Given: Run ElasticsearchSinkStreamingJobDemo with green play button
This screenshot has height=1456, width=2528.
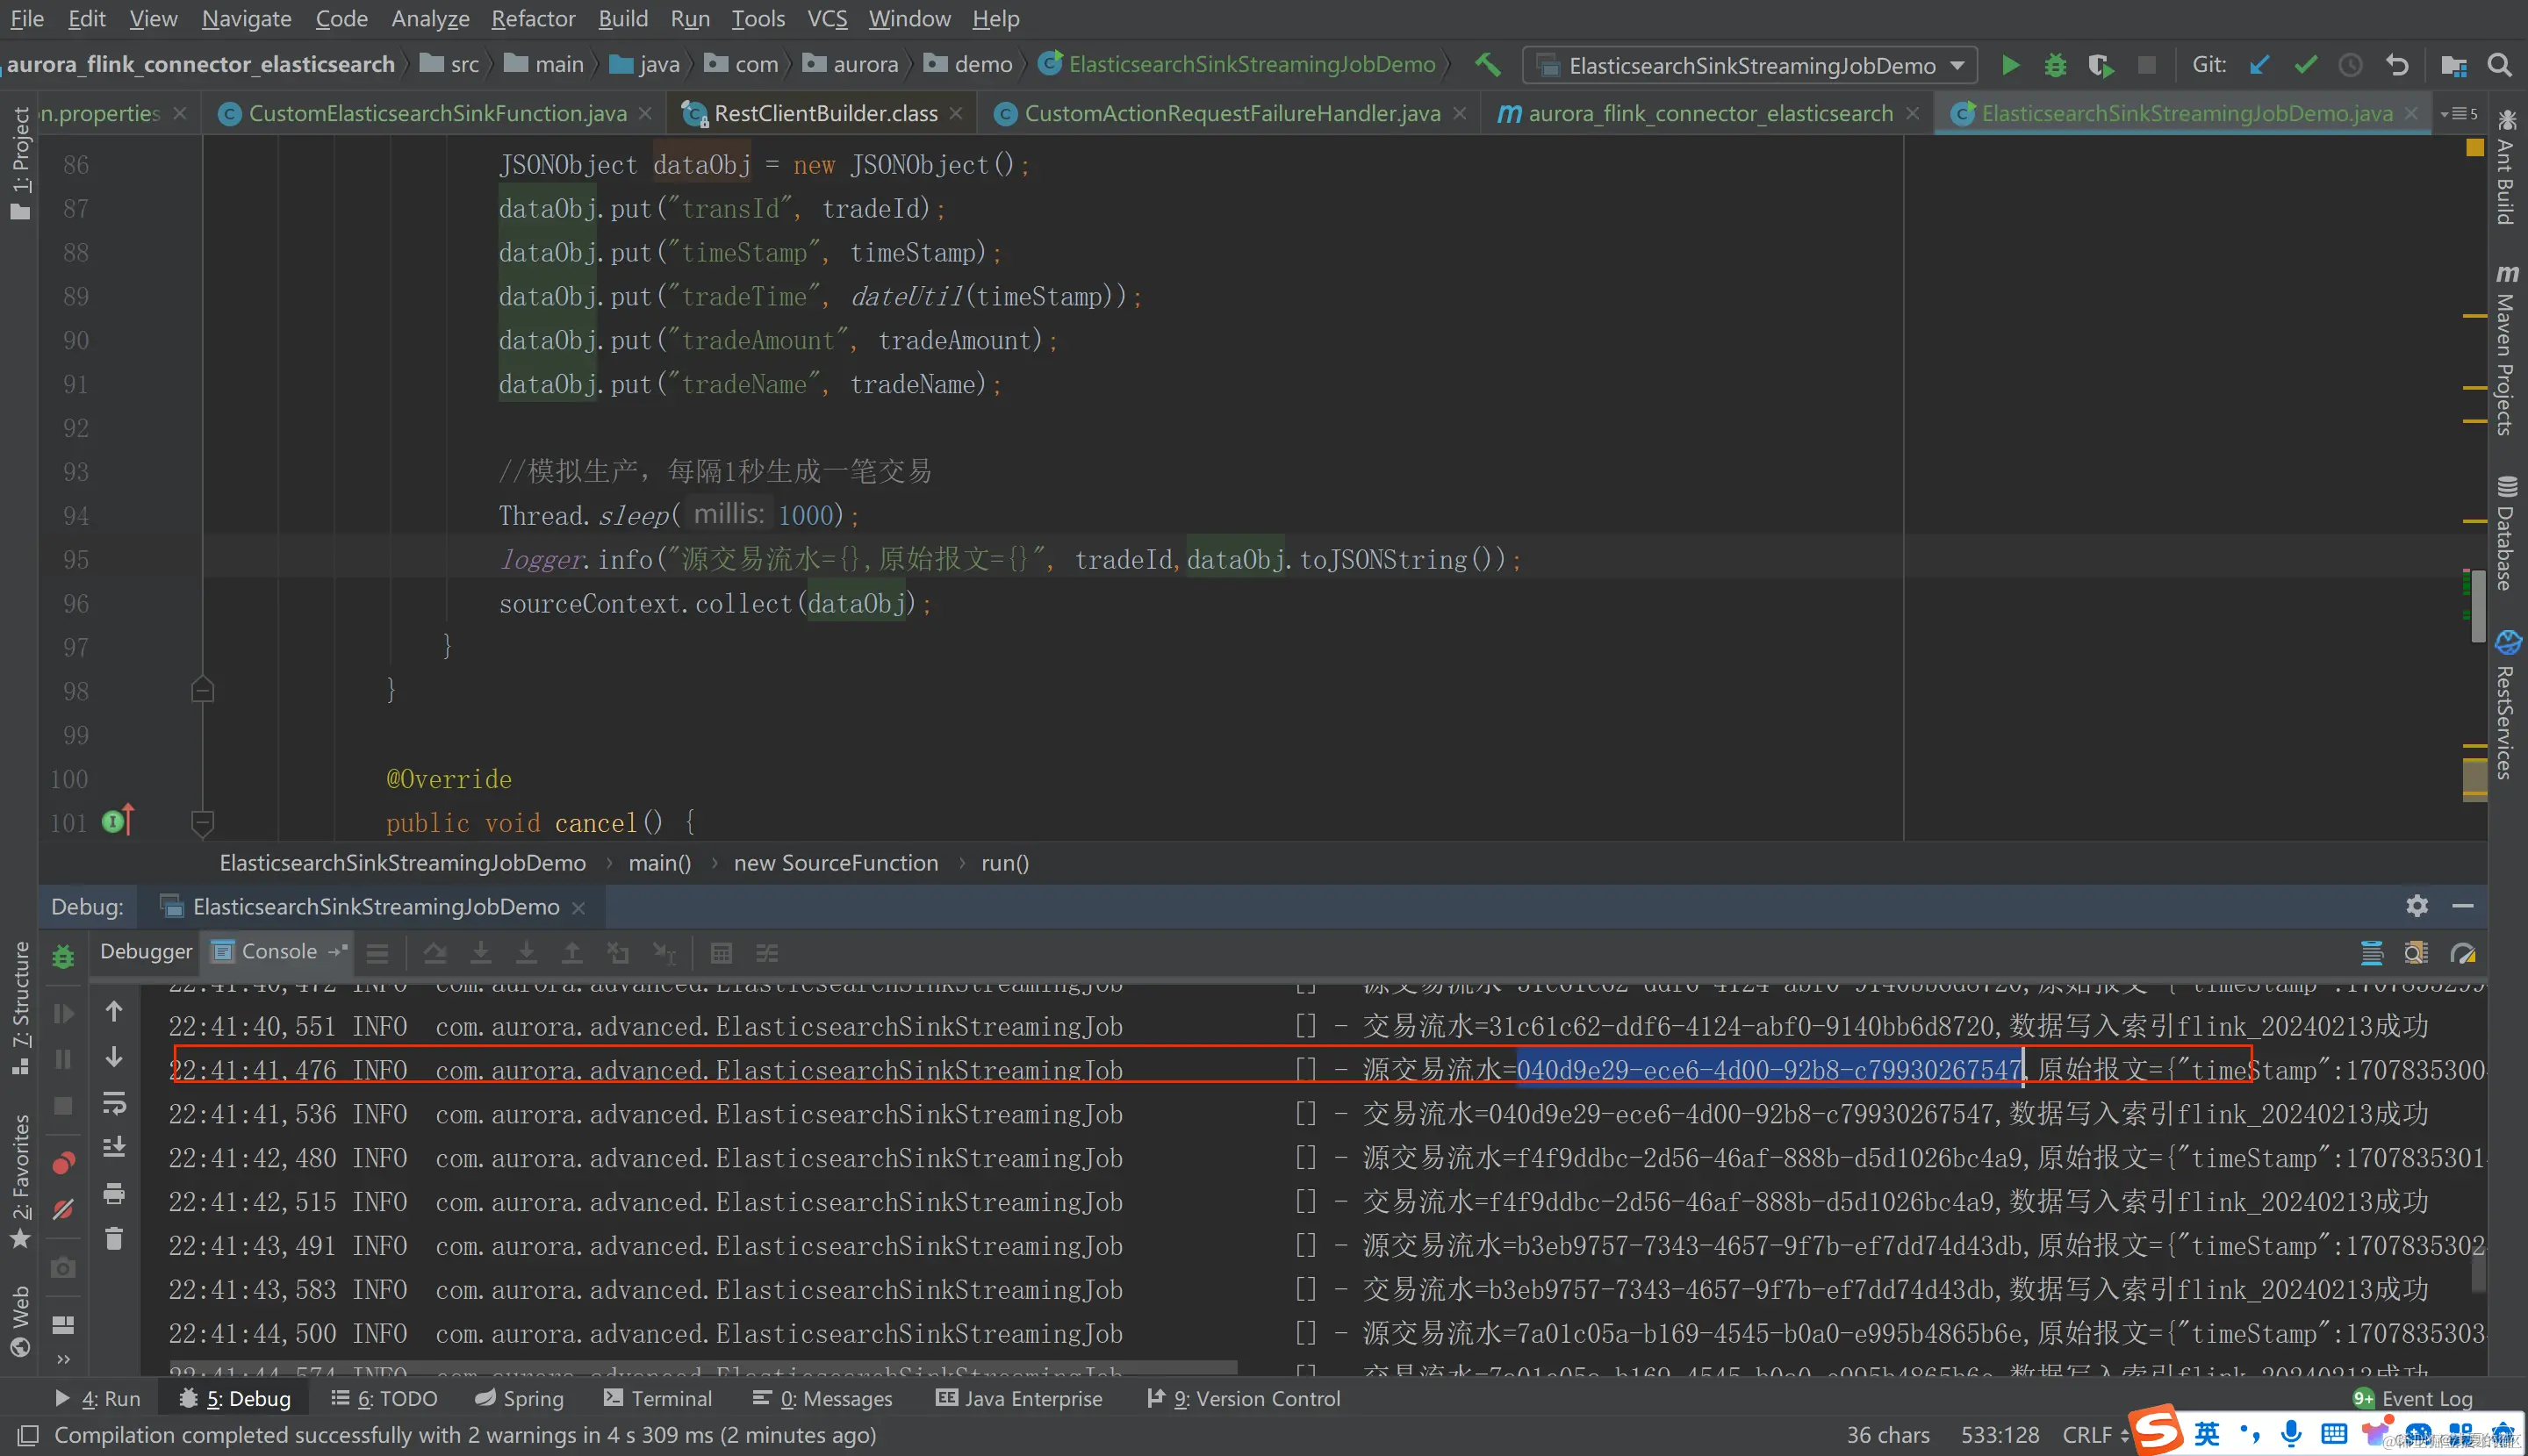Looking at the screenshot, I should point(2009,66).
